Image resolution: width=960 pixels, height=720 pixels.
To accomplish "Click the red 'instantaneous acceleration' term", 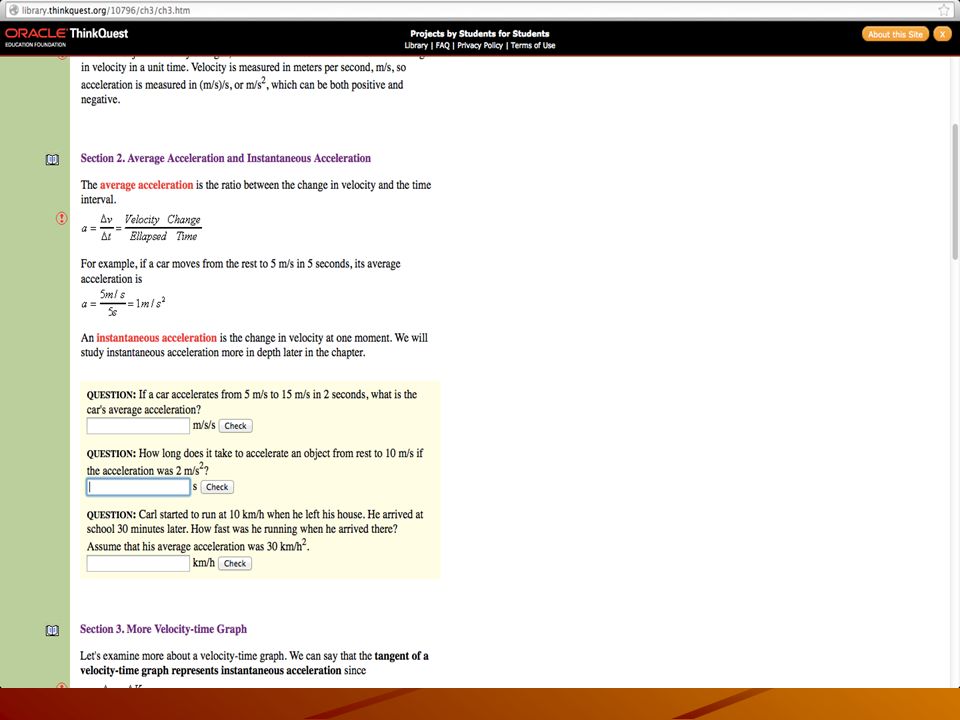I will tap(156, 338).
